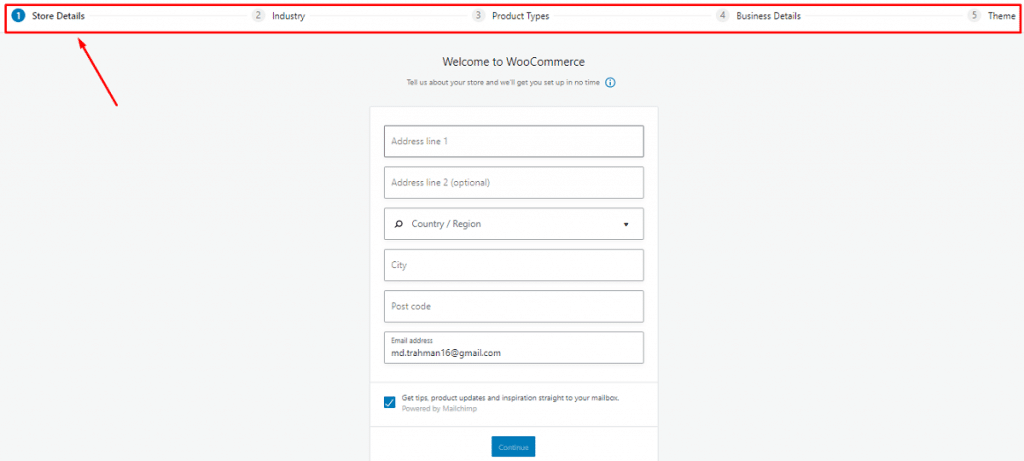Go to the Industry step label
Viewport: 1024px width, 461px height.
tap(289, 16)
